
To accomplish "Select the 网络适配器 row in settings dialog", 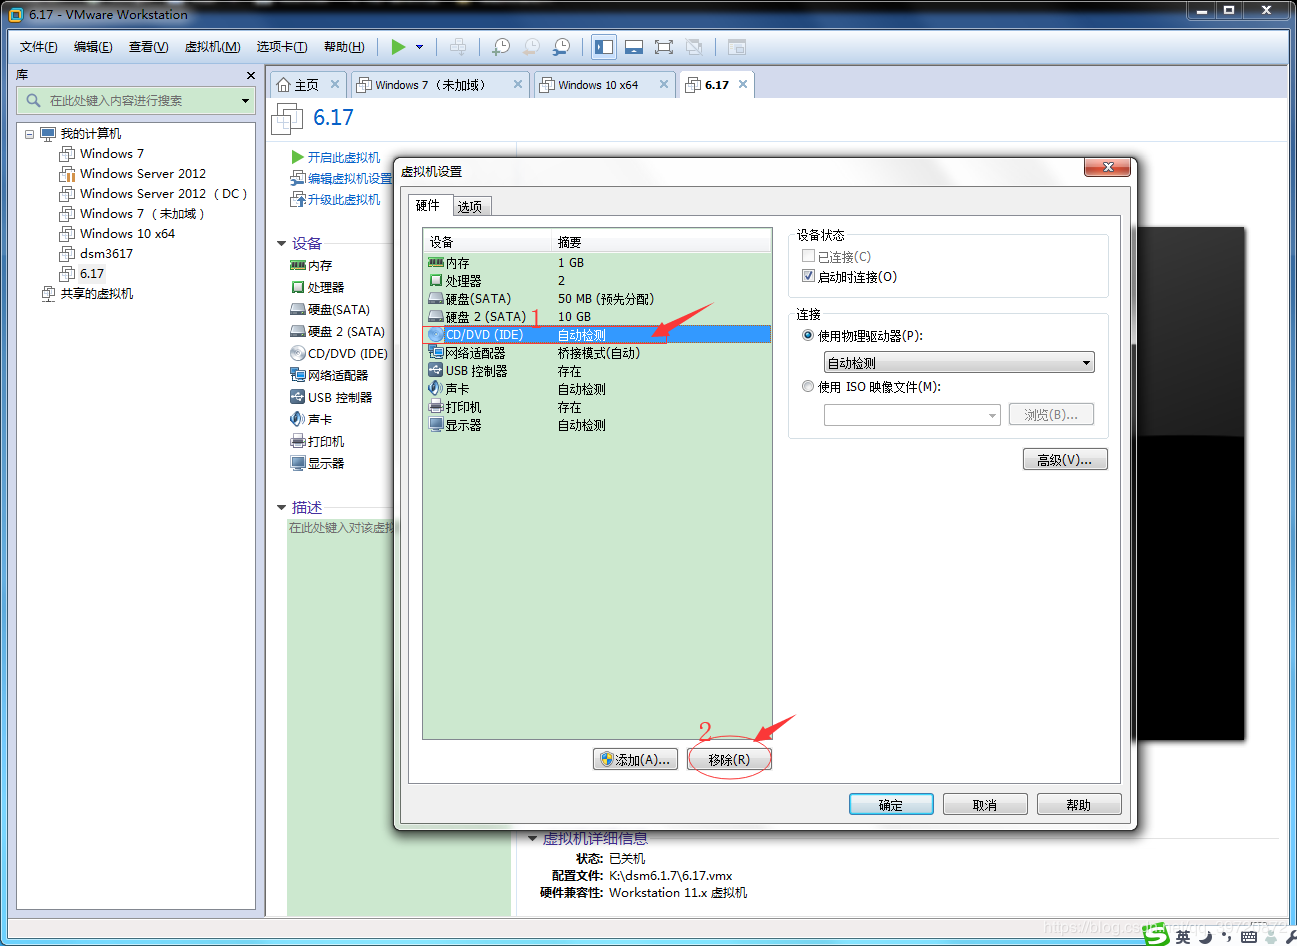I will [597, 352].
